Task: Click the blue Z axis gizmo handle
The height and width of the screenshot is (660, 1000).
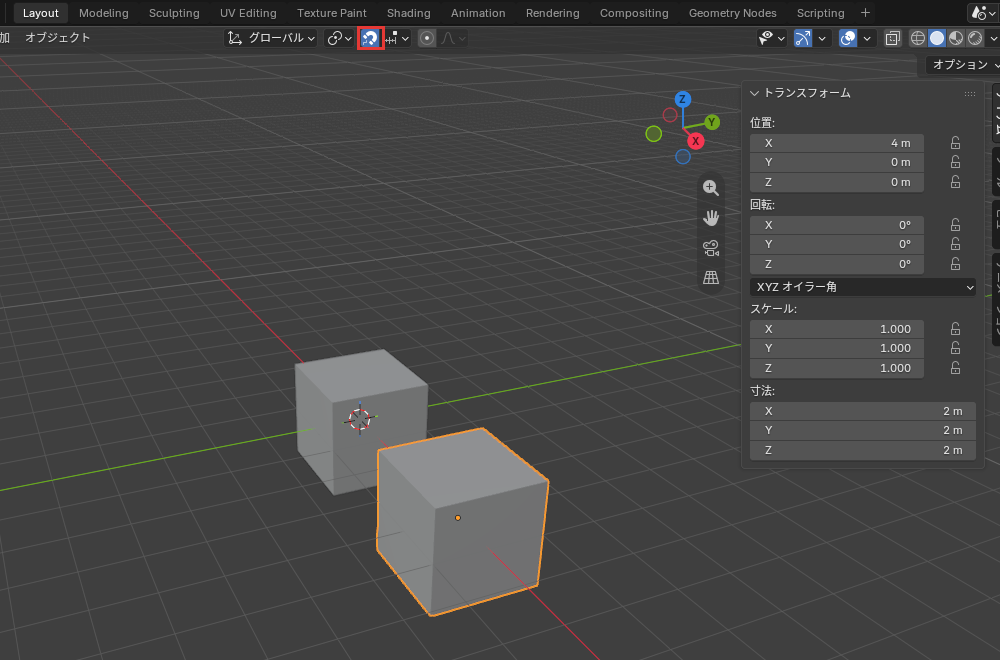Action: tap(682, 99)
